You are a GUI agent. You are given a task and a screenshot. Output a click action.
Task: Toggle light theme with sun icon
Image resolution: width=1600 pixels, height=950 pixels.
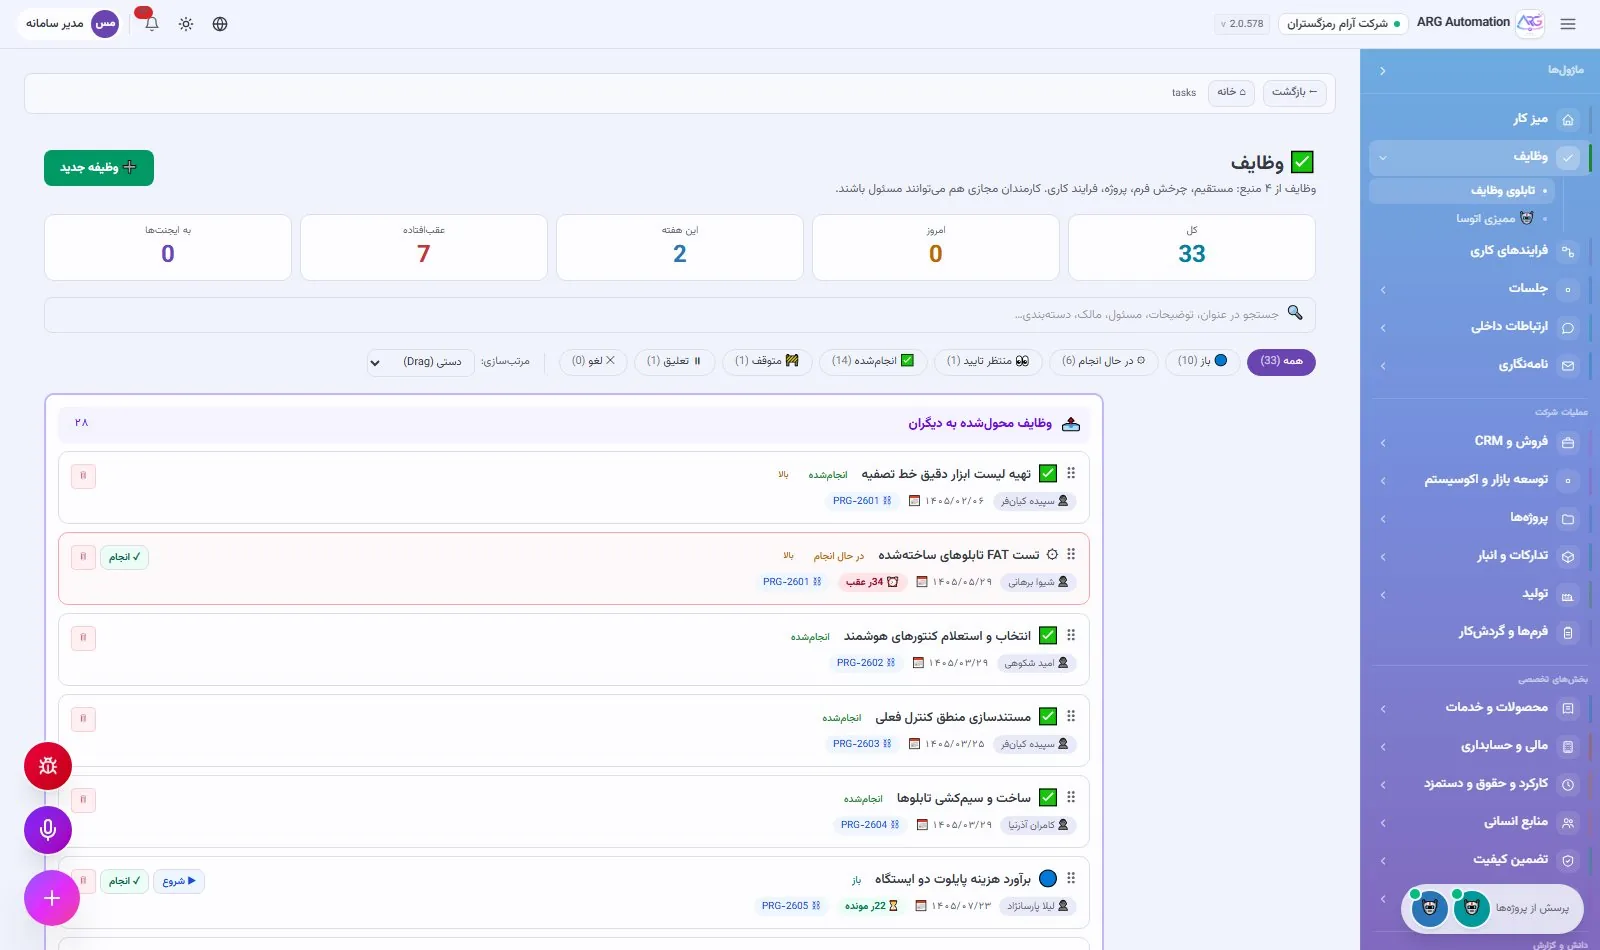[x=186, y=24]
